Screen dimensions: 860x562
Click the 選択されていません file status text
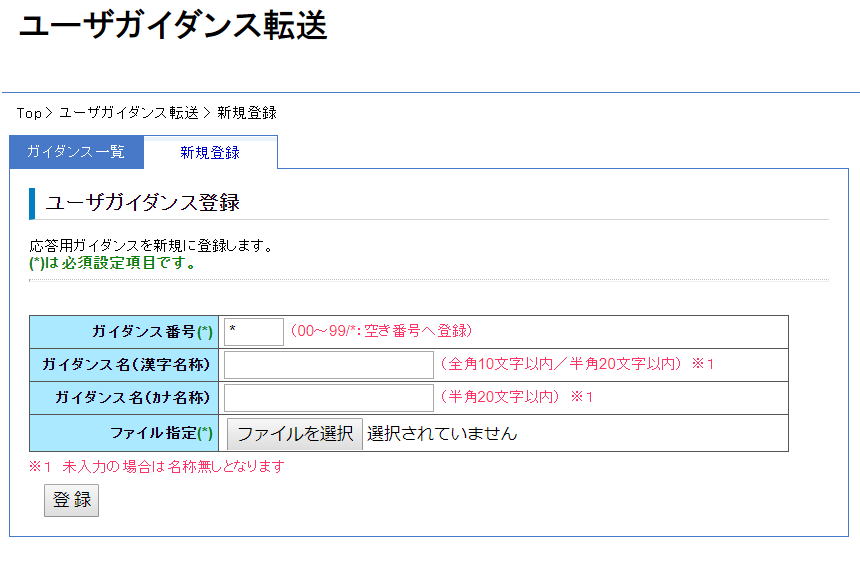point(442,434)
